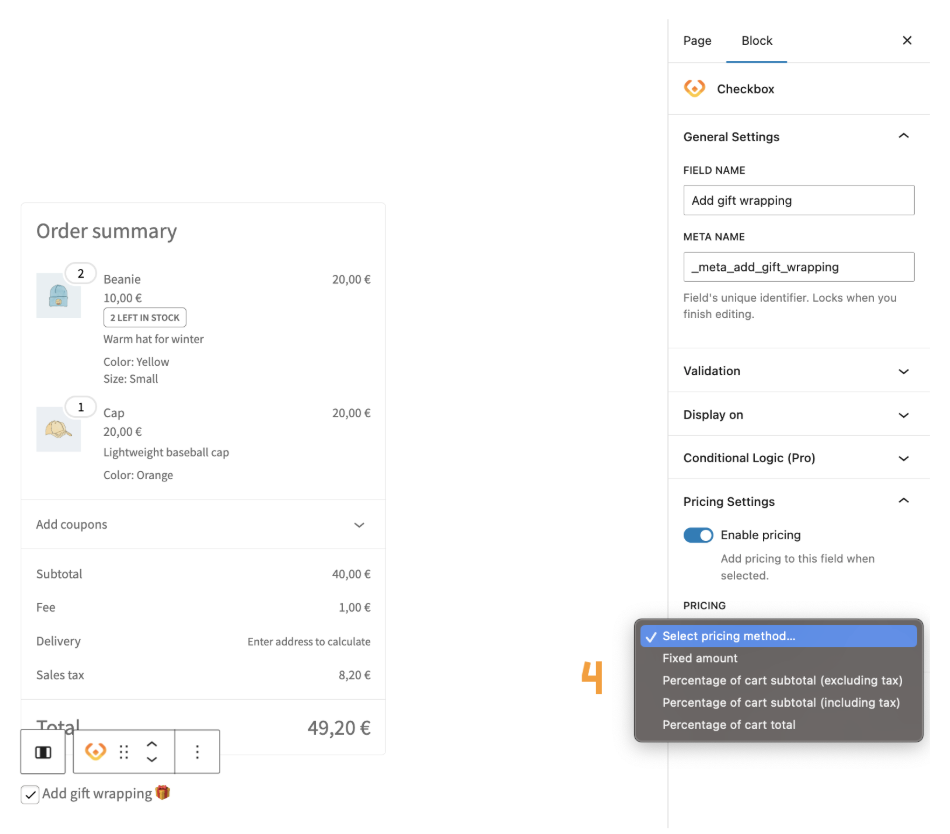Expand the Add coupons row
This screenshot has width=950, height=834.
pos(359,525)
